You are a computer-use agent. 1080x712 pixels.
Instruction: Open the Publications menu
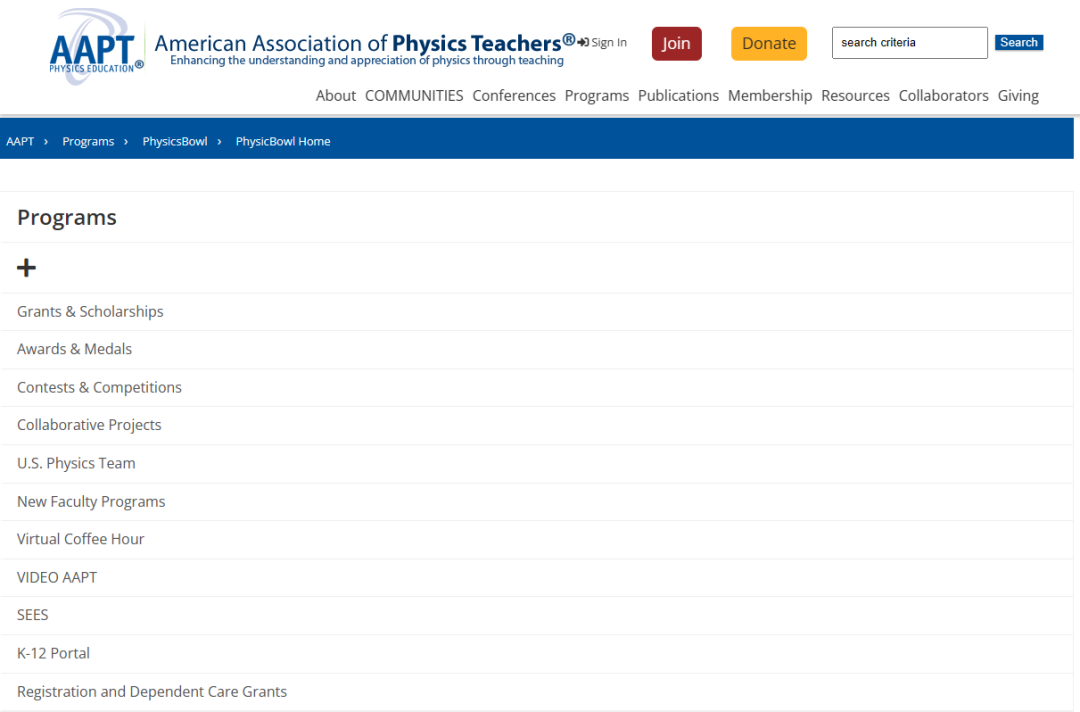click(x=678, y=96)
